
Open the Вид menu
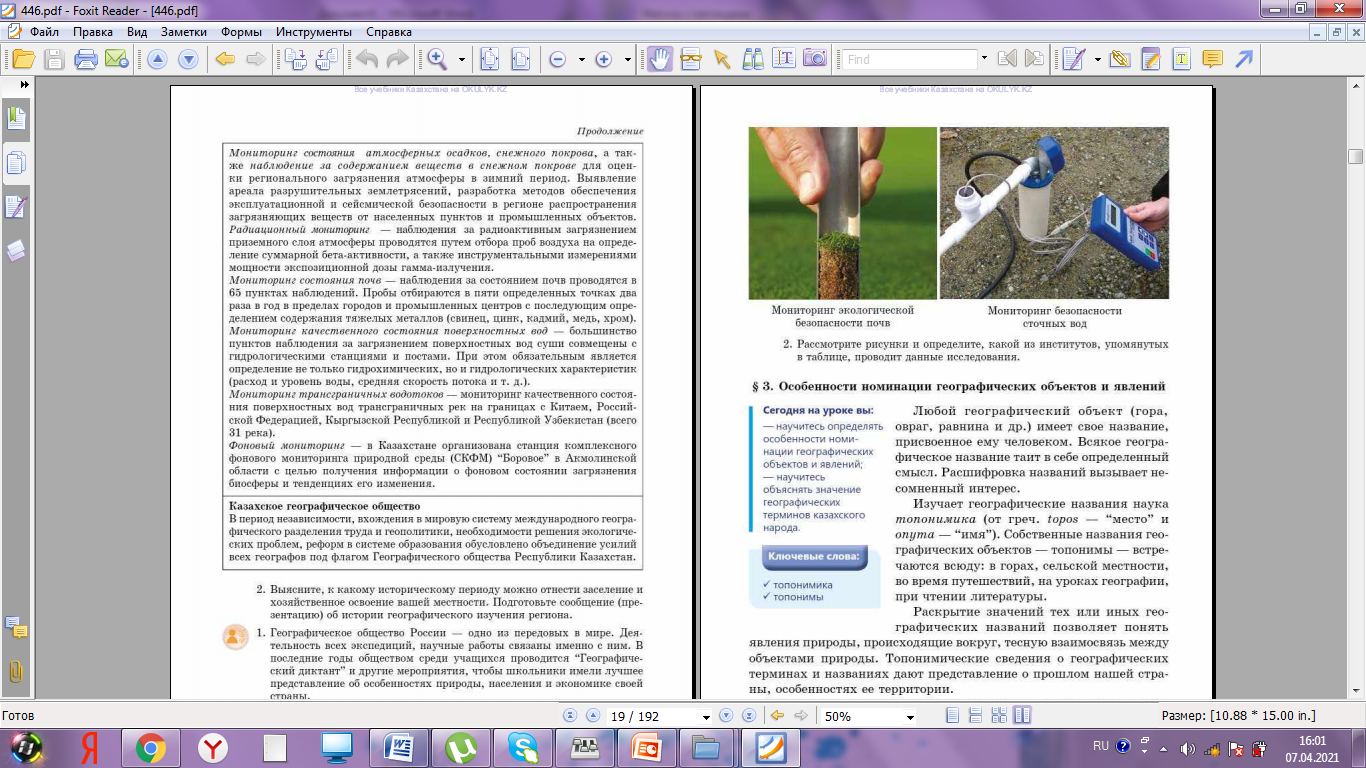coord(137,32)
